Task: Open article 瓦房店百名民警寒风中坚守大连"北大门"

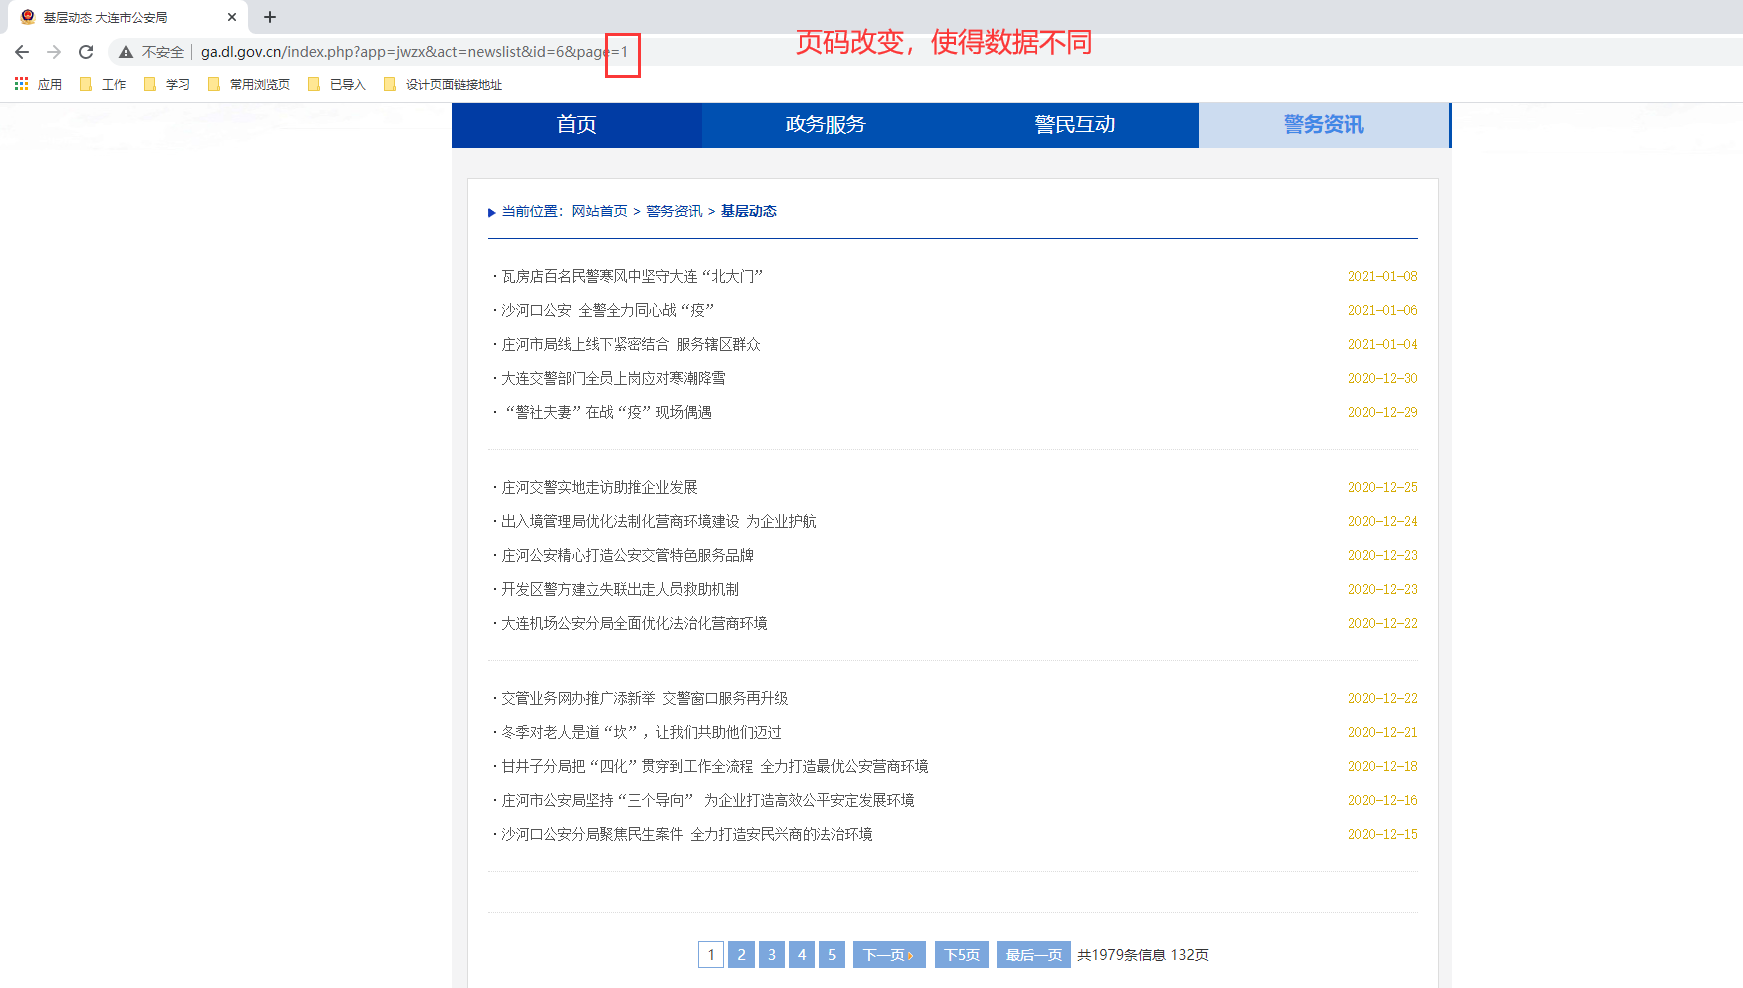Action: click(632, 276)
